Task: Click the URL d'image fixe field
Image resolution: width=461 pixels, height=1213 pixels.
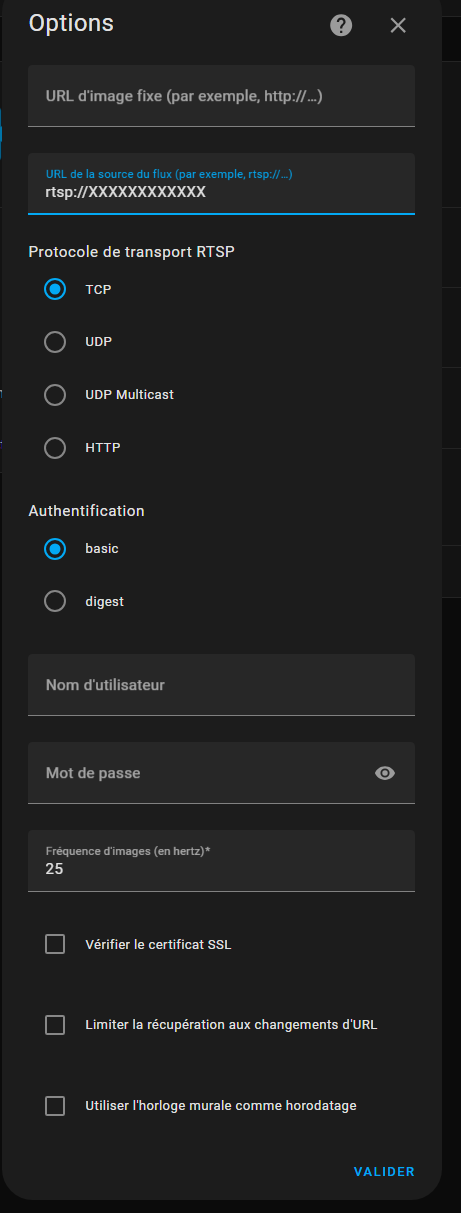Action: 221,96
